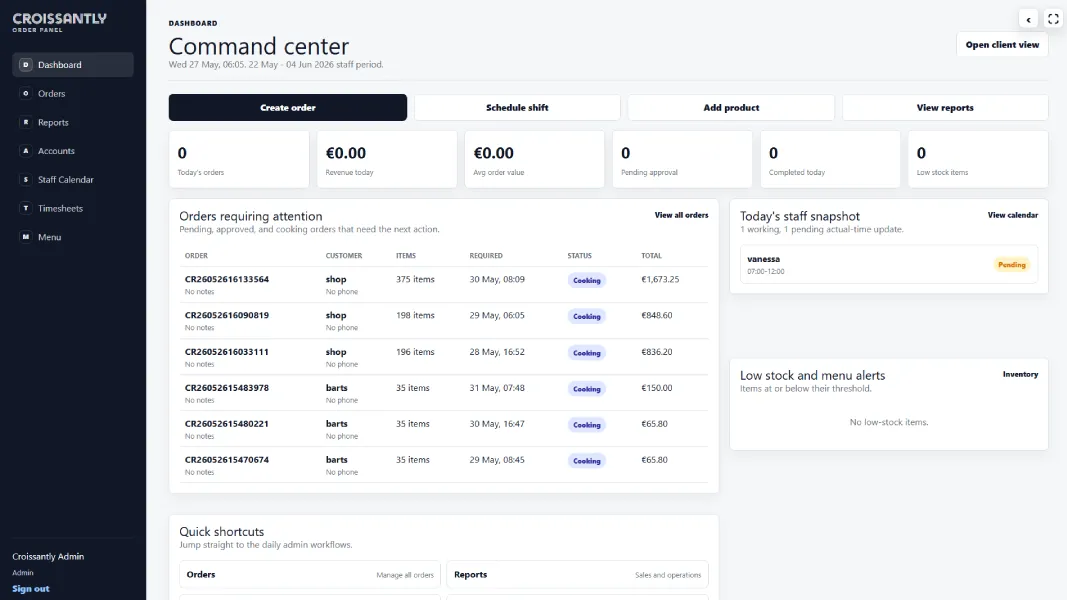1067x600 pixels.
Task: Click the REQUIRED column header
Action: [486, 256]
